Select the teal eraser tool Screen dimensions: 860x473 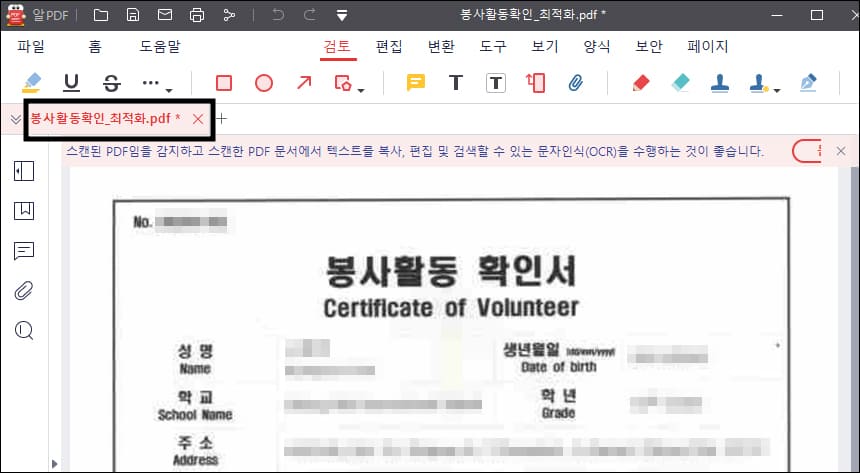tap(680, 83)
